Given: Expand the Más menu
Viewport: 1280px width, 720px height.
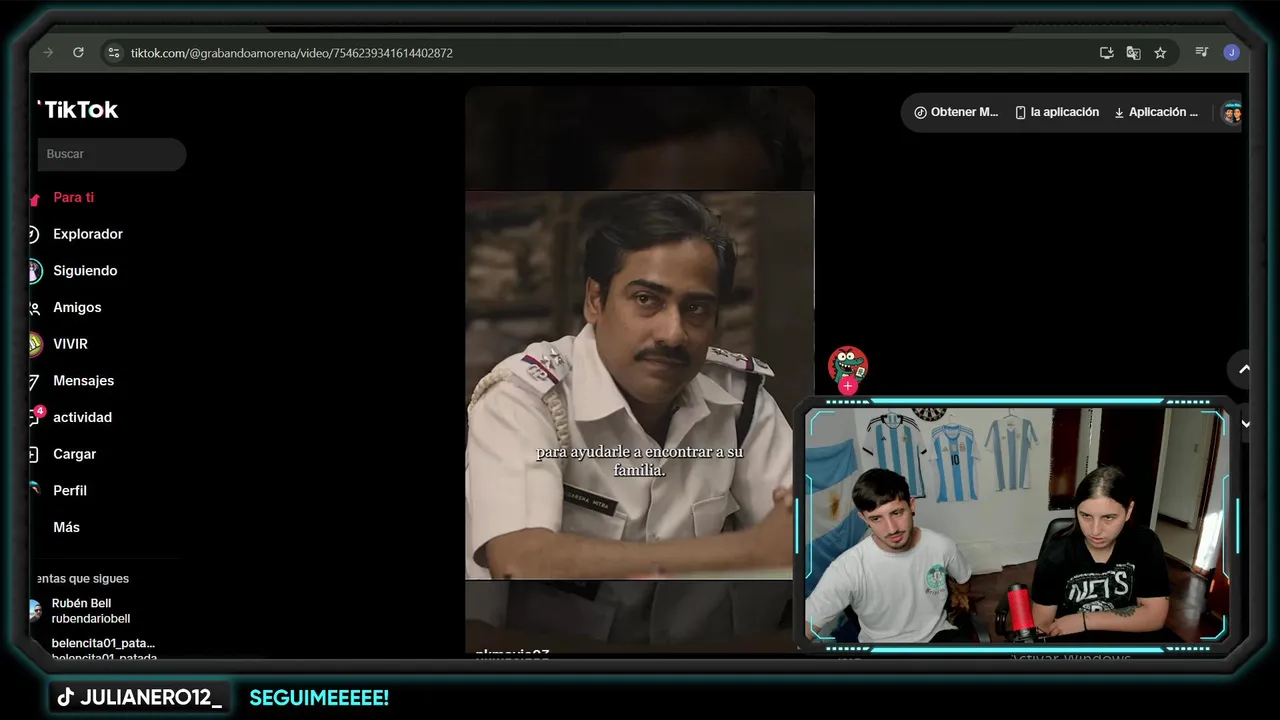Looking at the screenshot, I should point(66,527).
